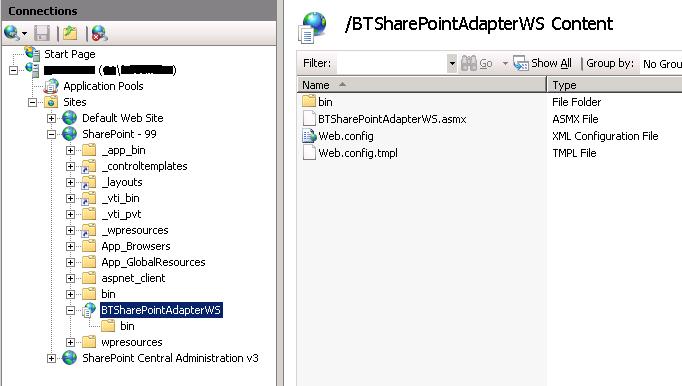Click the Save Current Connections floppy icon

pos(42,33)
